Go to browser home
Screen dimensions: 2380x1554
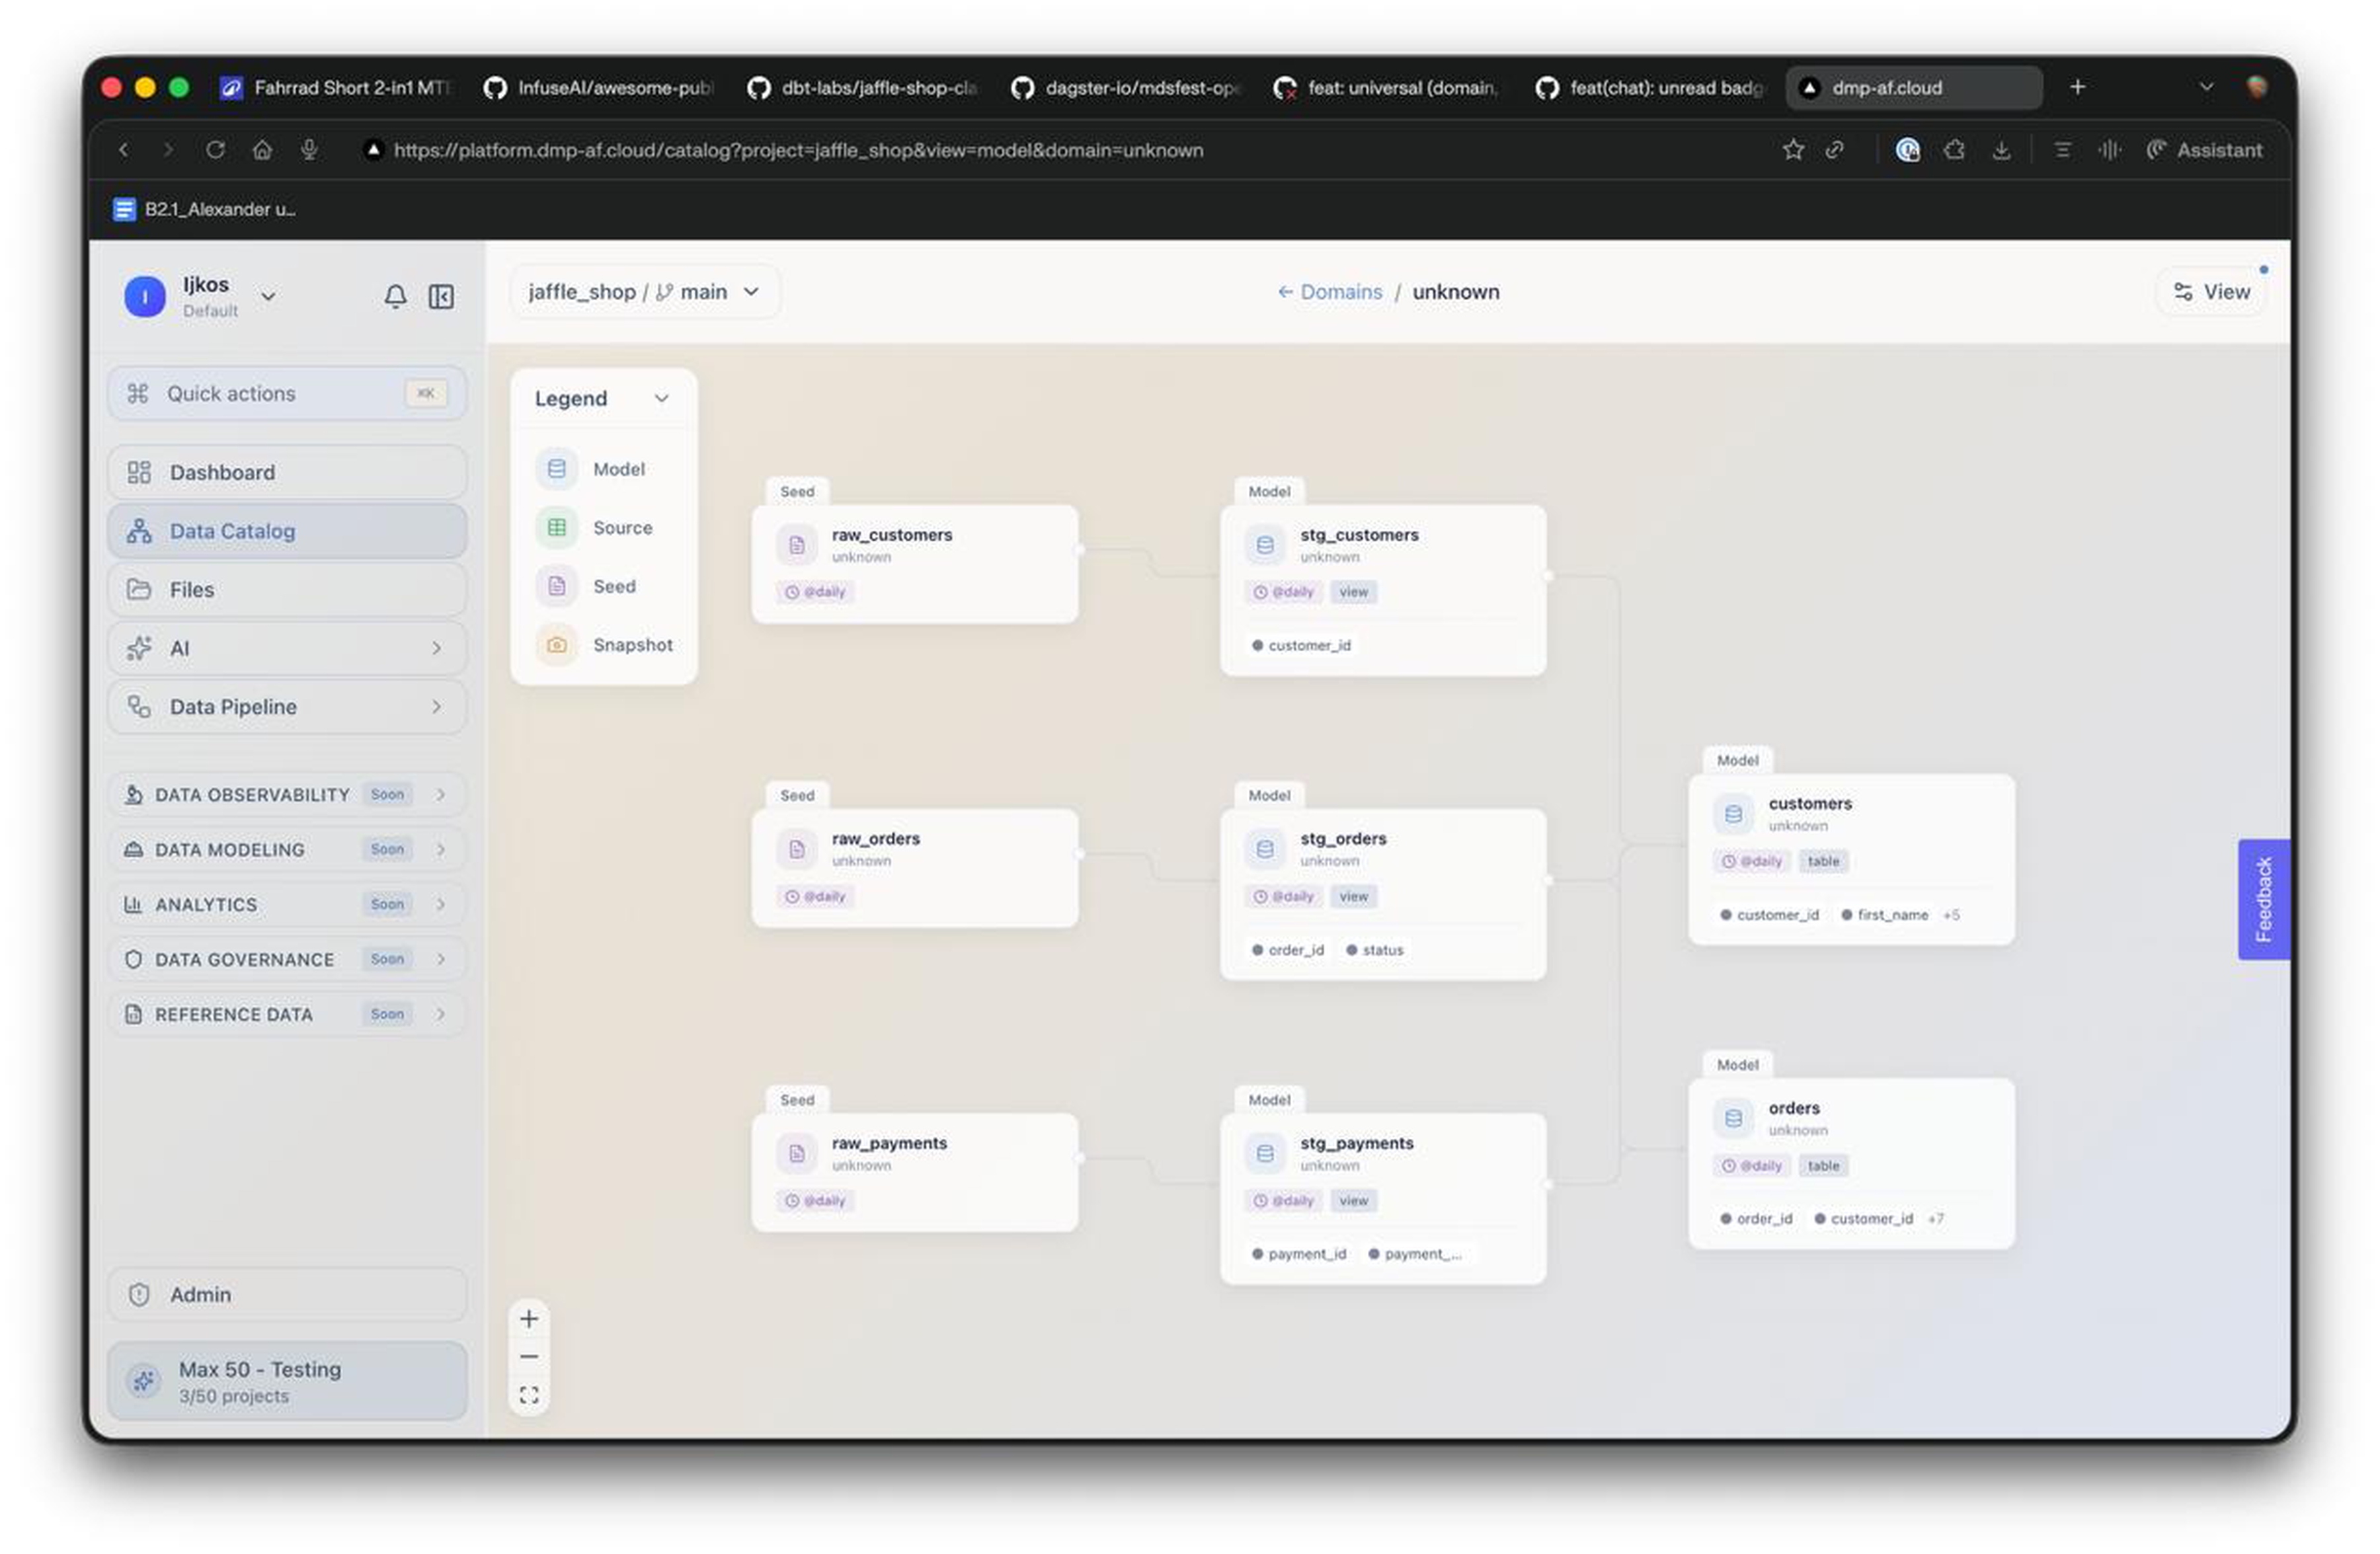click(262, 150)
